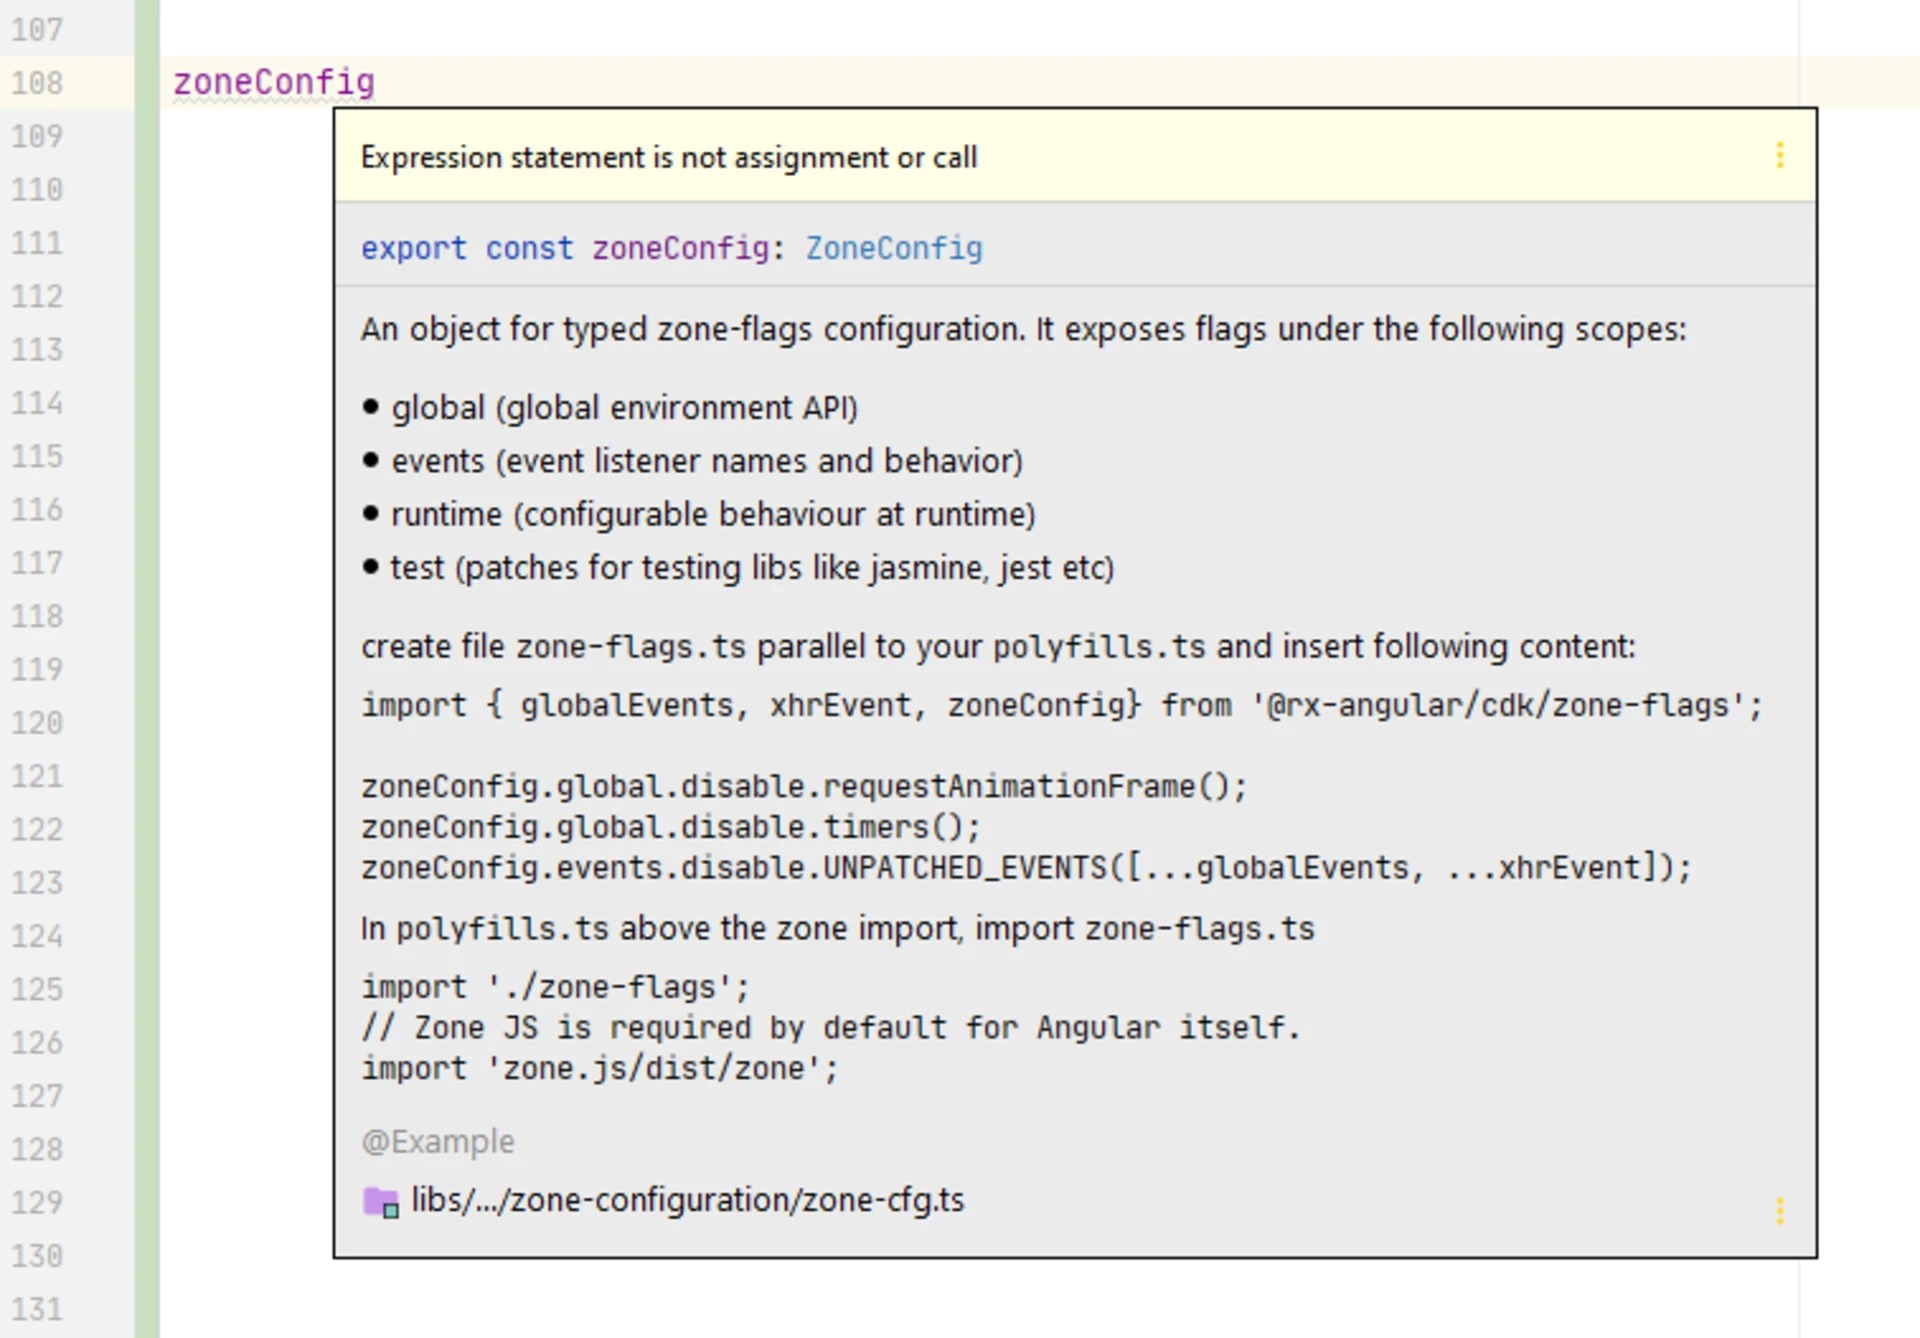Click the 'Expression statement is not assignment or call' warning
Screen dimensions: 1920x1338
669,156
